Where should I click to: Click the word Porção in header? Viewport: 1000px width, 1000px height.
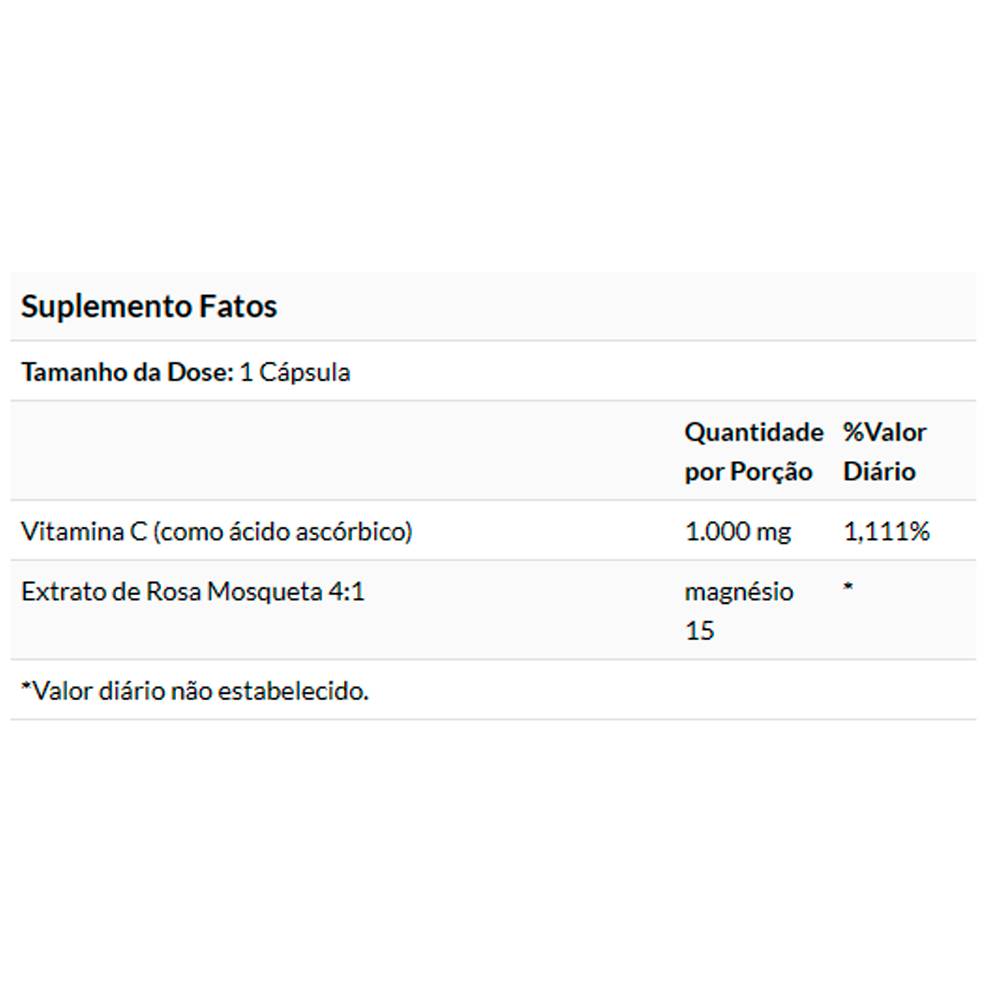pyautogui.click(x=771, y=473)
